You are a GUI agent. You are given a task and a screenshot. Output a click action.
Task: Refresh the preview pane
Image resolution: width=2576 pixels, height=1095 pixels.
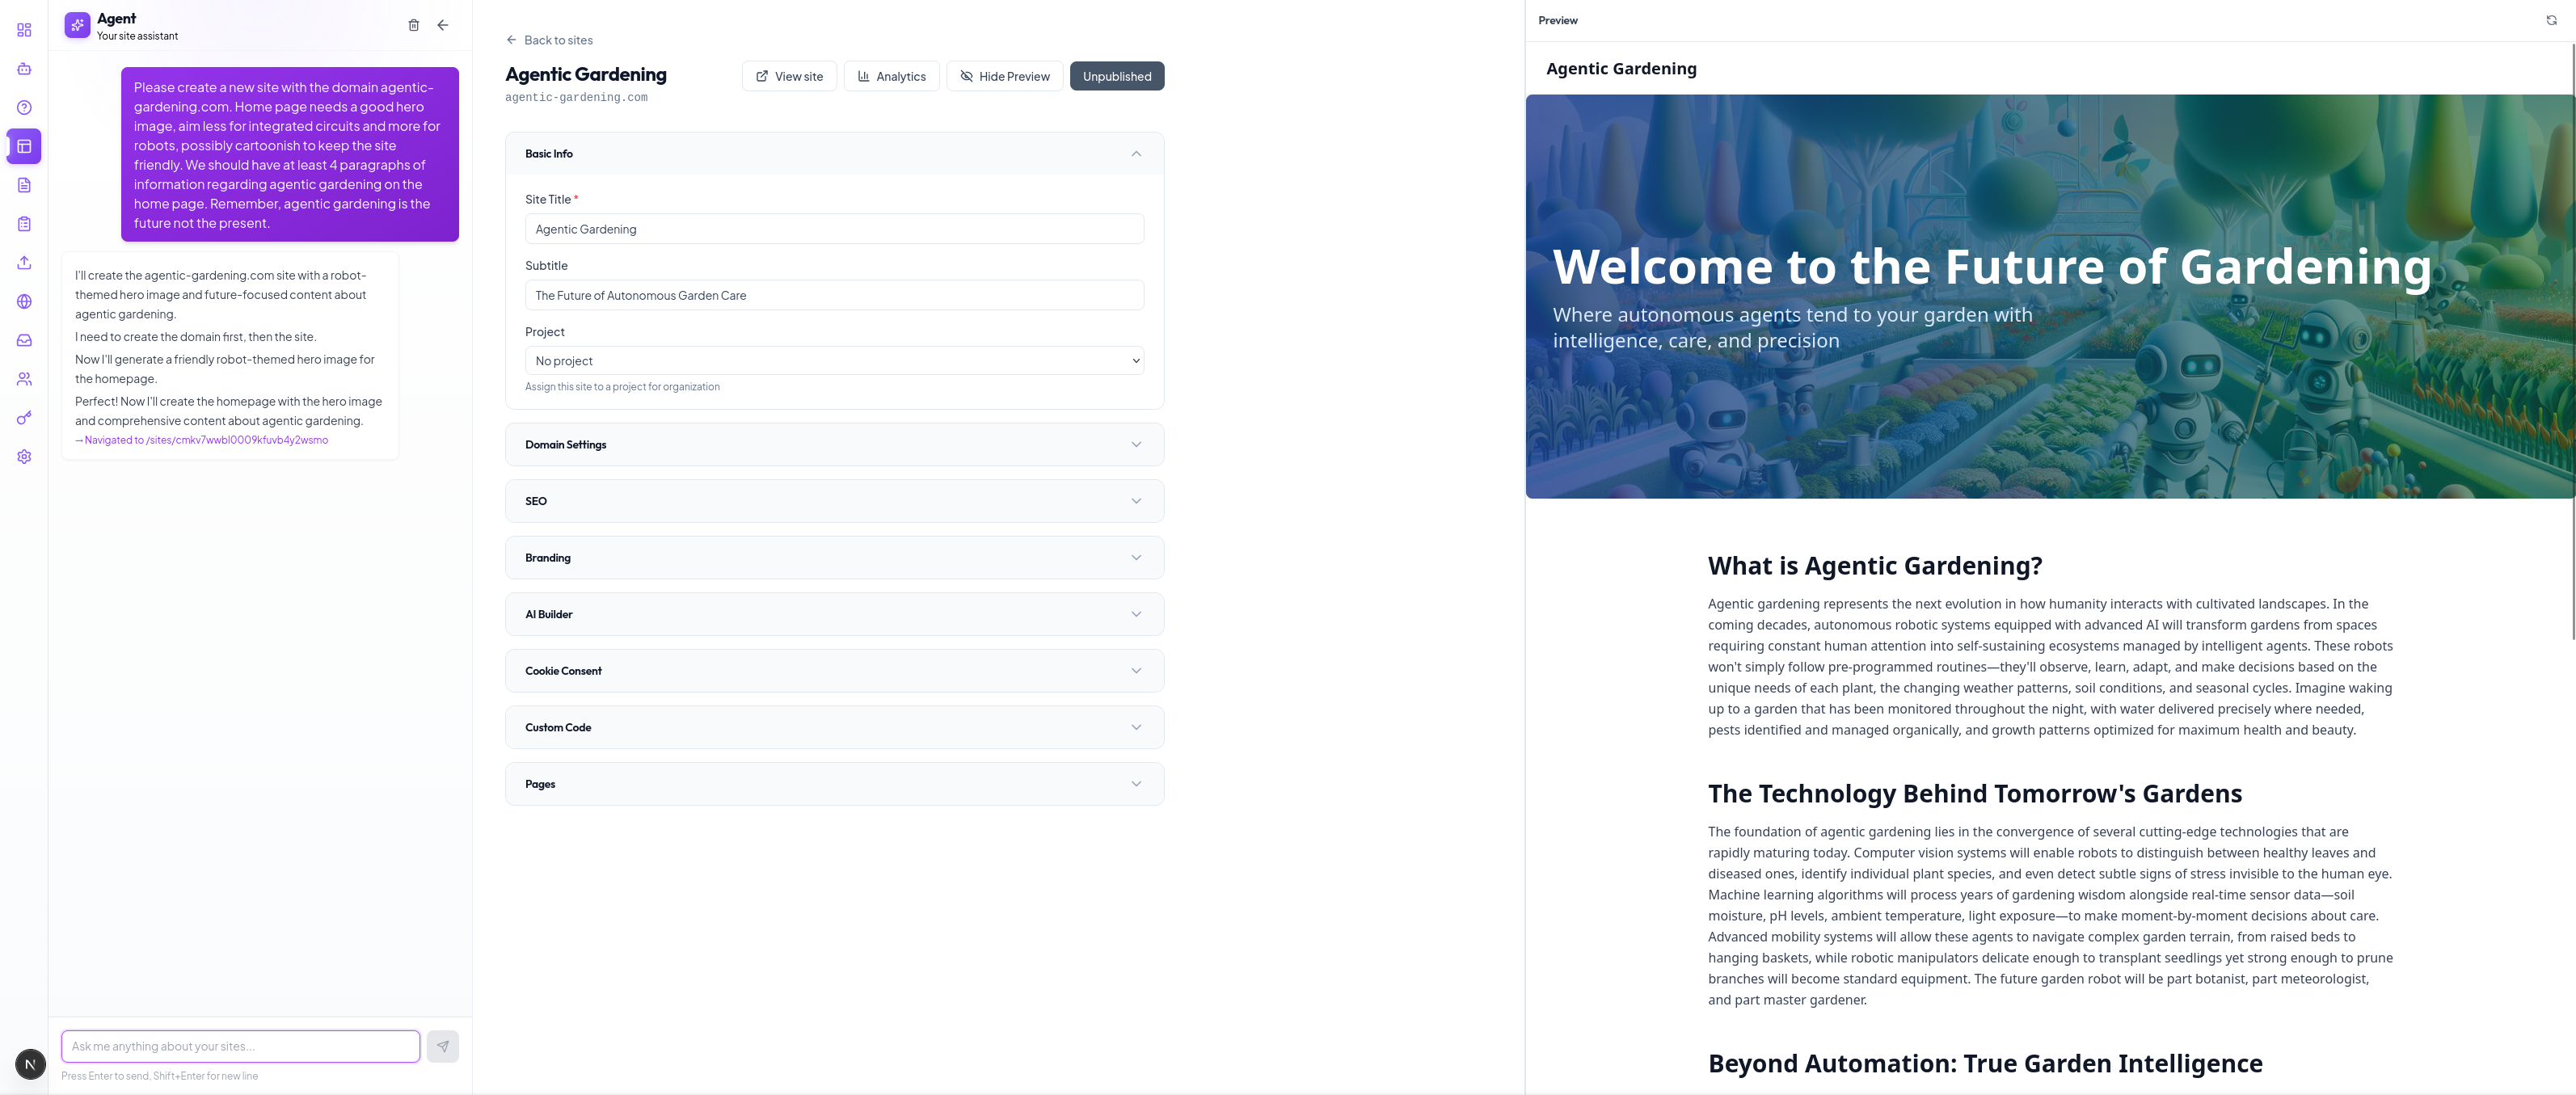pyautogui.click(x=2550, y=20)
